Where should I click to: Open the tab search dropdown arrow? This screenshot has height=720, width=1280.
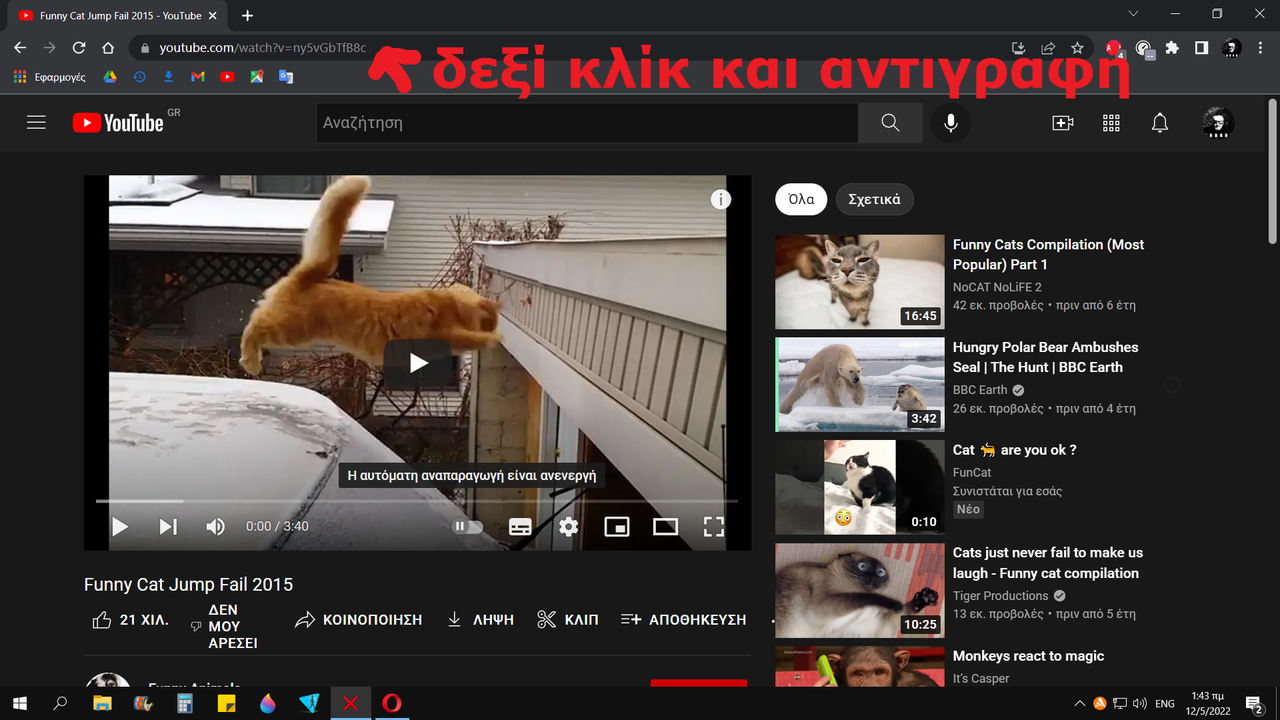(x=1133, y=14)
